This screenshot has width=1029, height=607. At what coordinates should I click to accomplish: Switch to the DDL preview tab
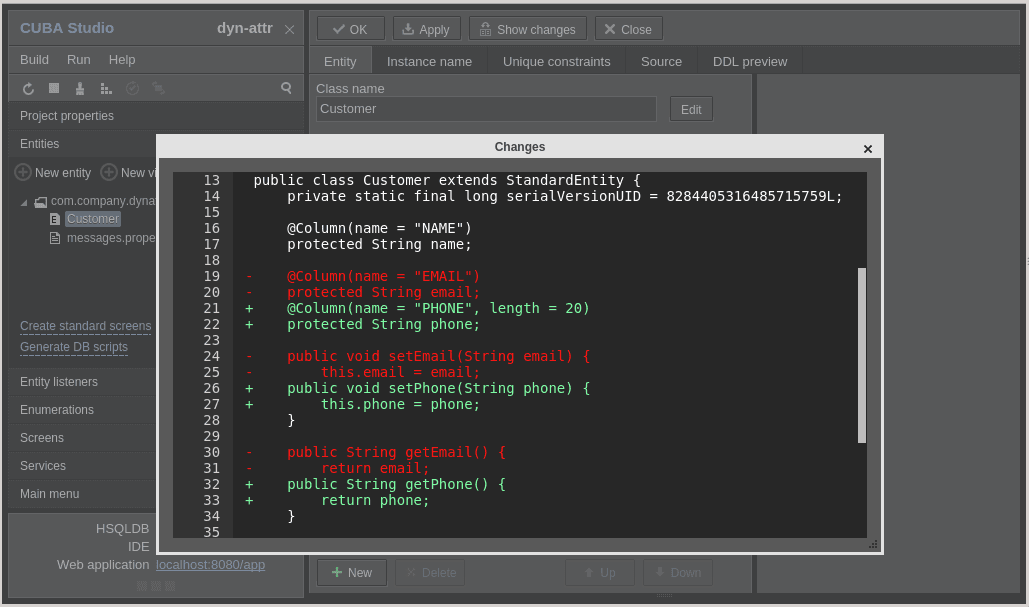750,61
